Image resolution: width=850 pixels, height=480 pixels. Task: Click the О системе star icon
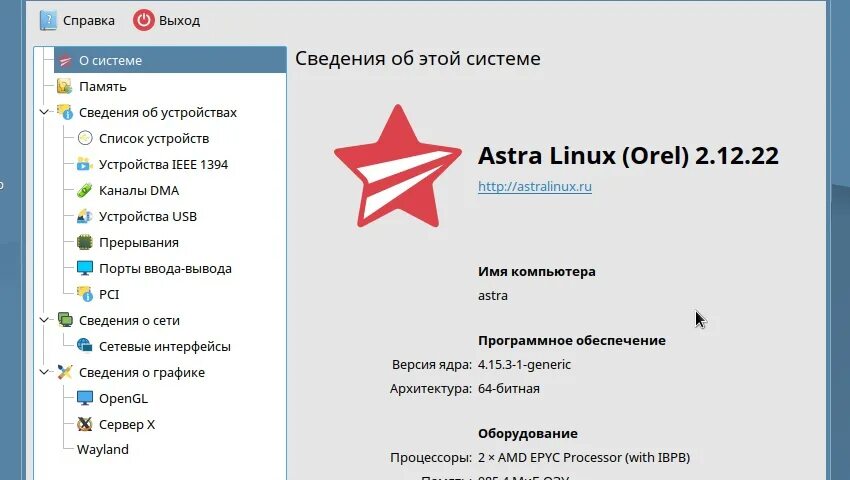pos(65,60)
